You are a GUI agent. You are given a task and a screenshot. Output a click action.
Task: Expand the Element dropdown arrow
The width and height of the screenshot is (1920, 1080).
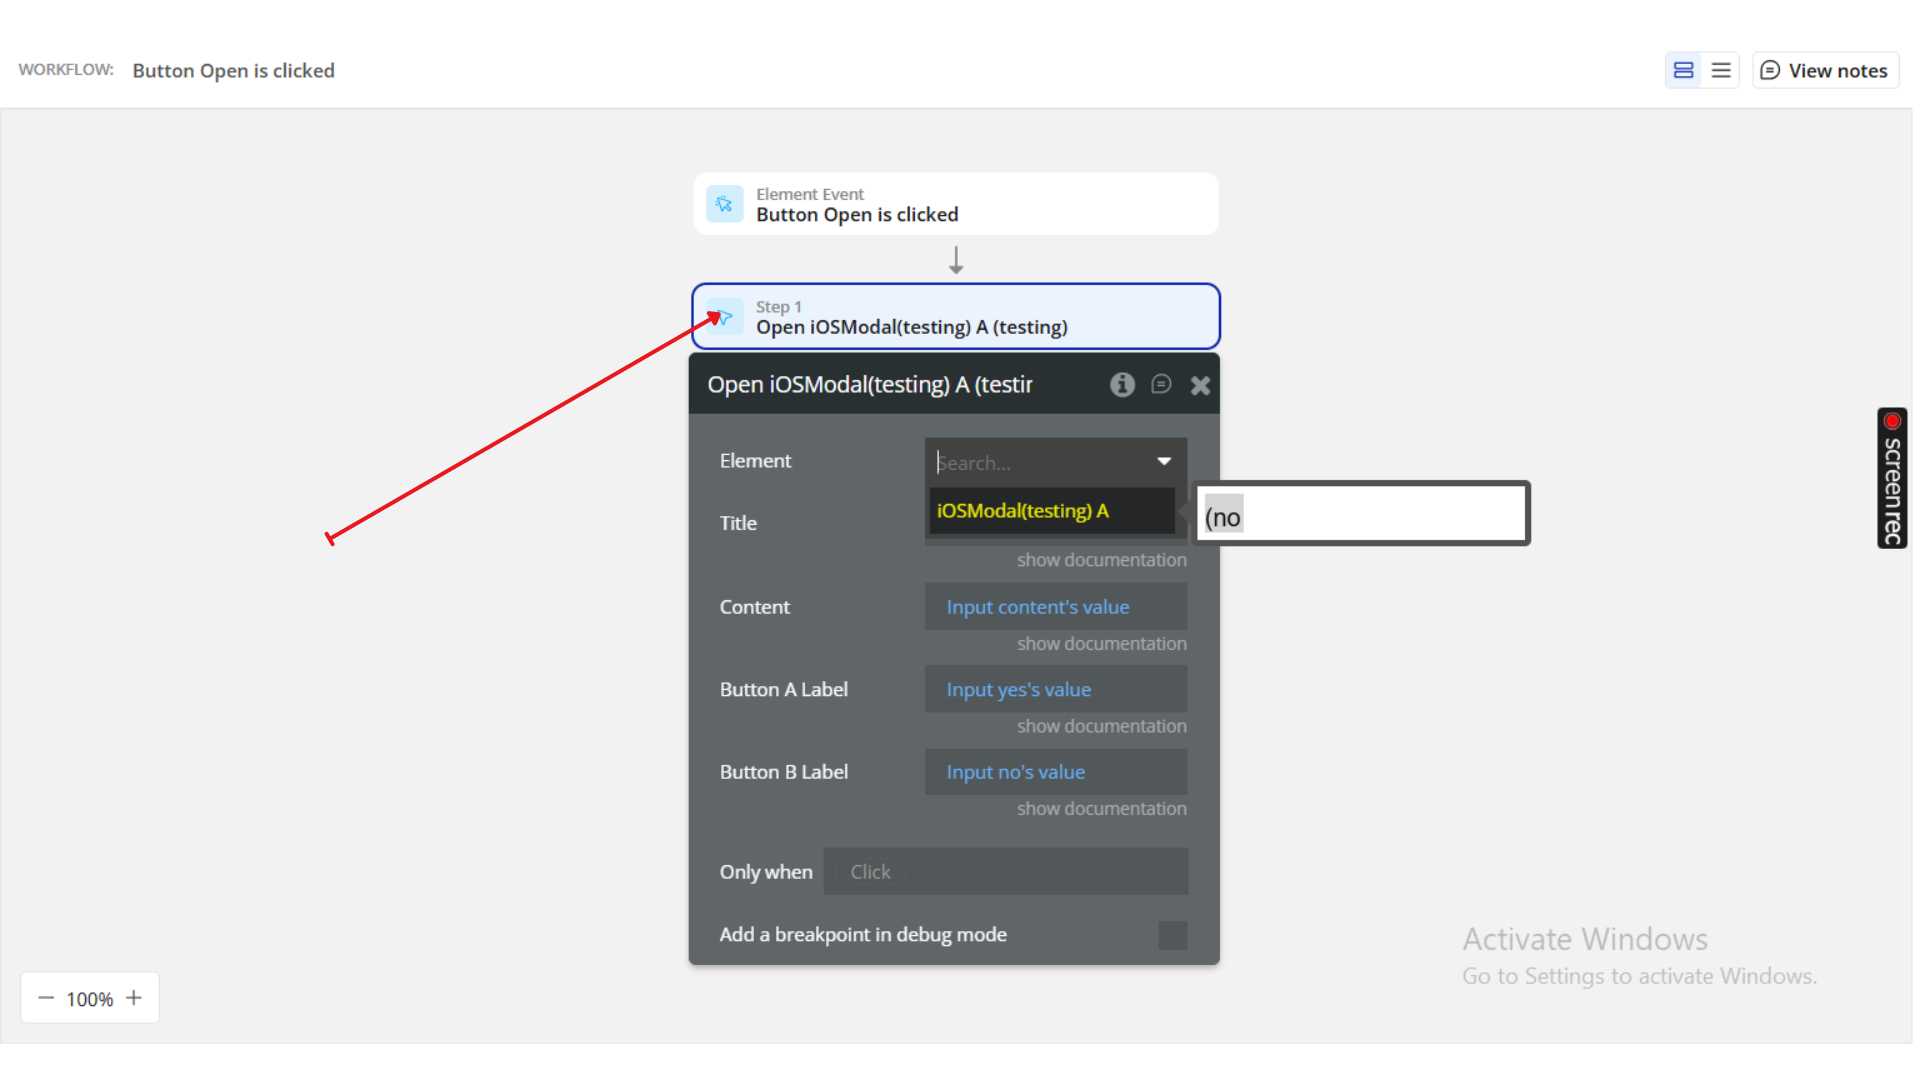[x=1164, y=461]
